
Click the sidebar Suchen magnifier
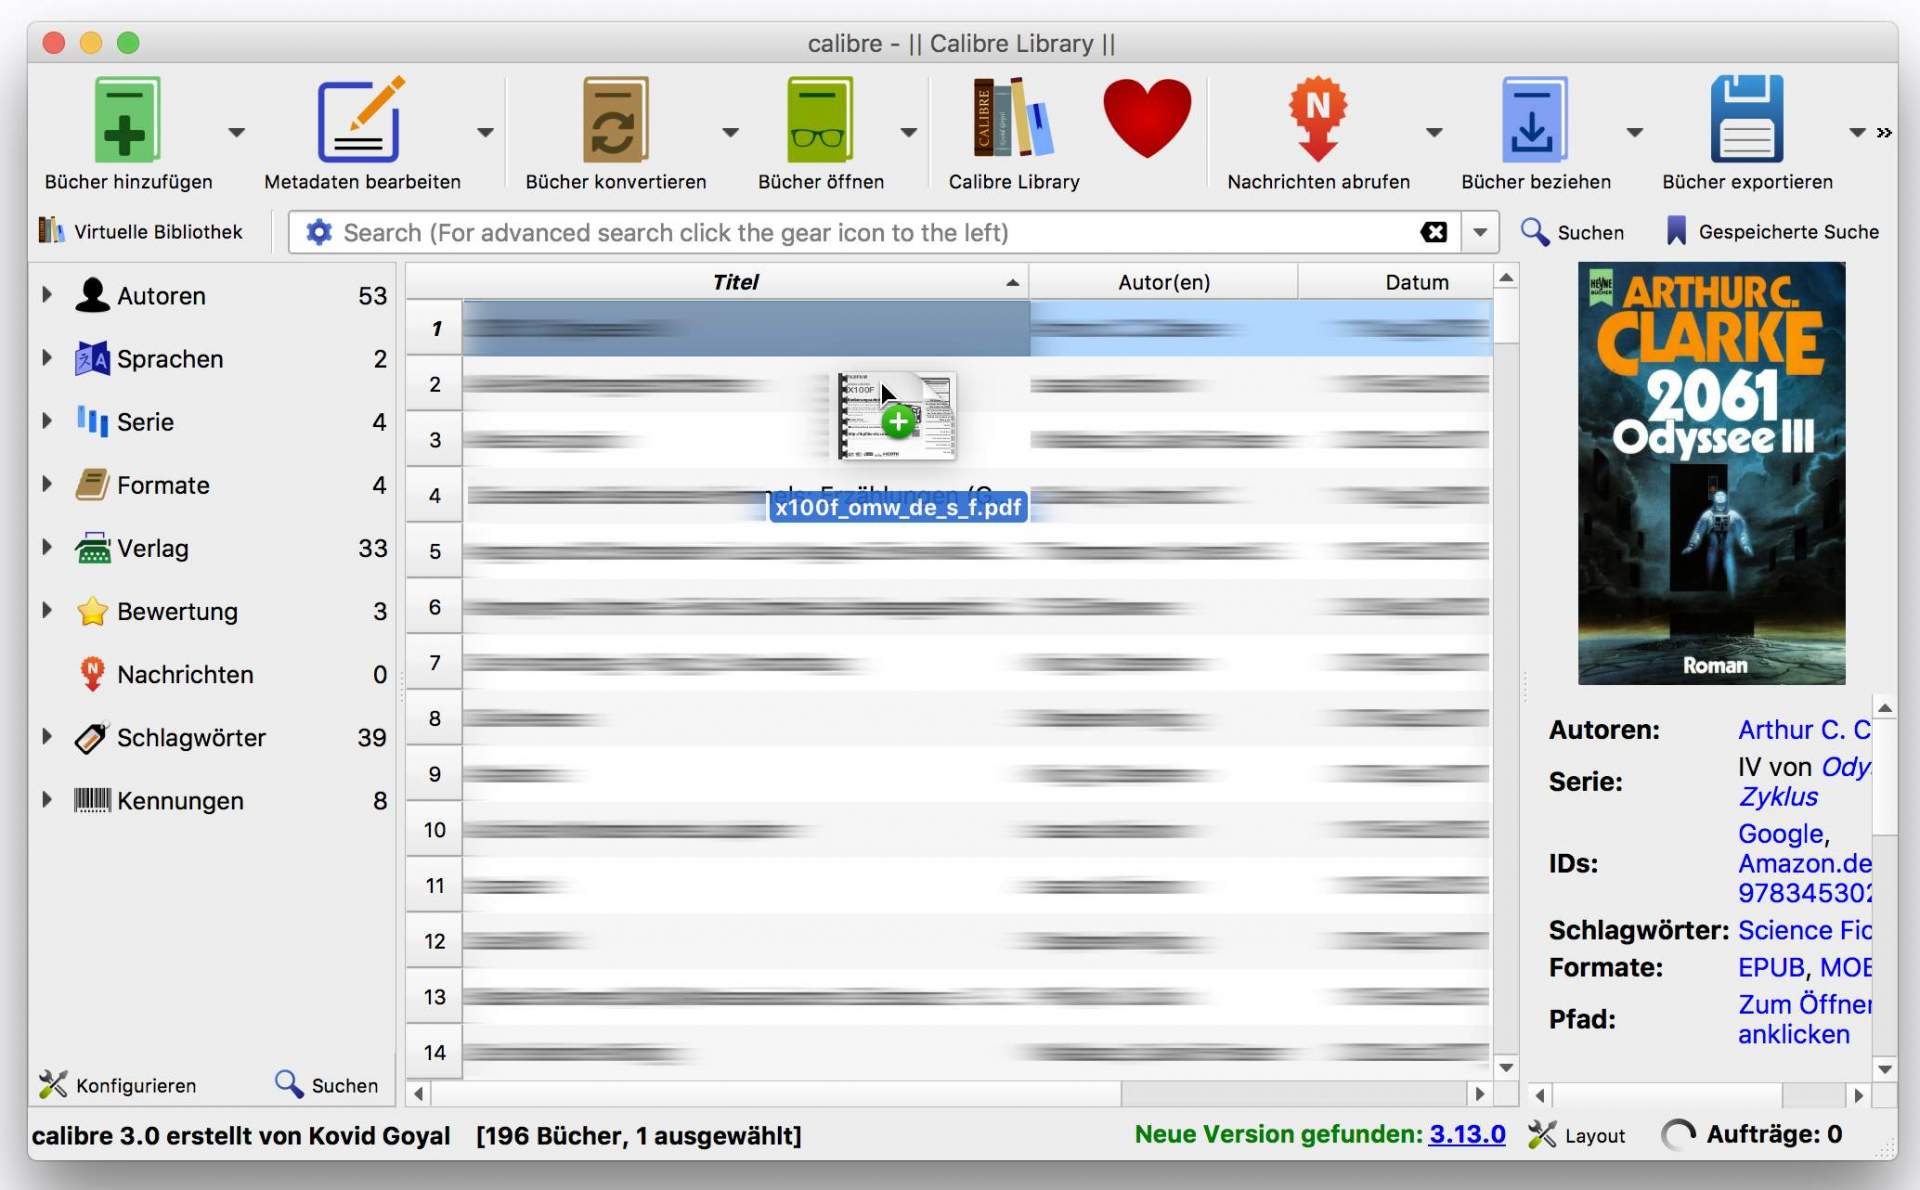tap(289, 1084)
